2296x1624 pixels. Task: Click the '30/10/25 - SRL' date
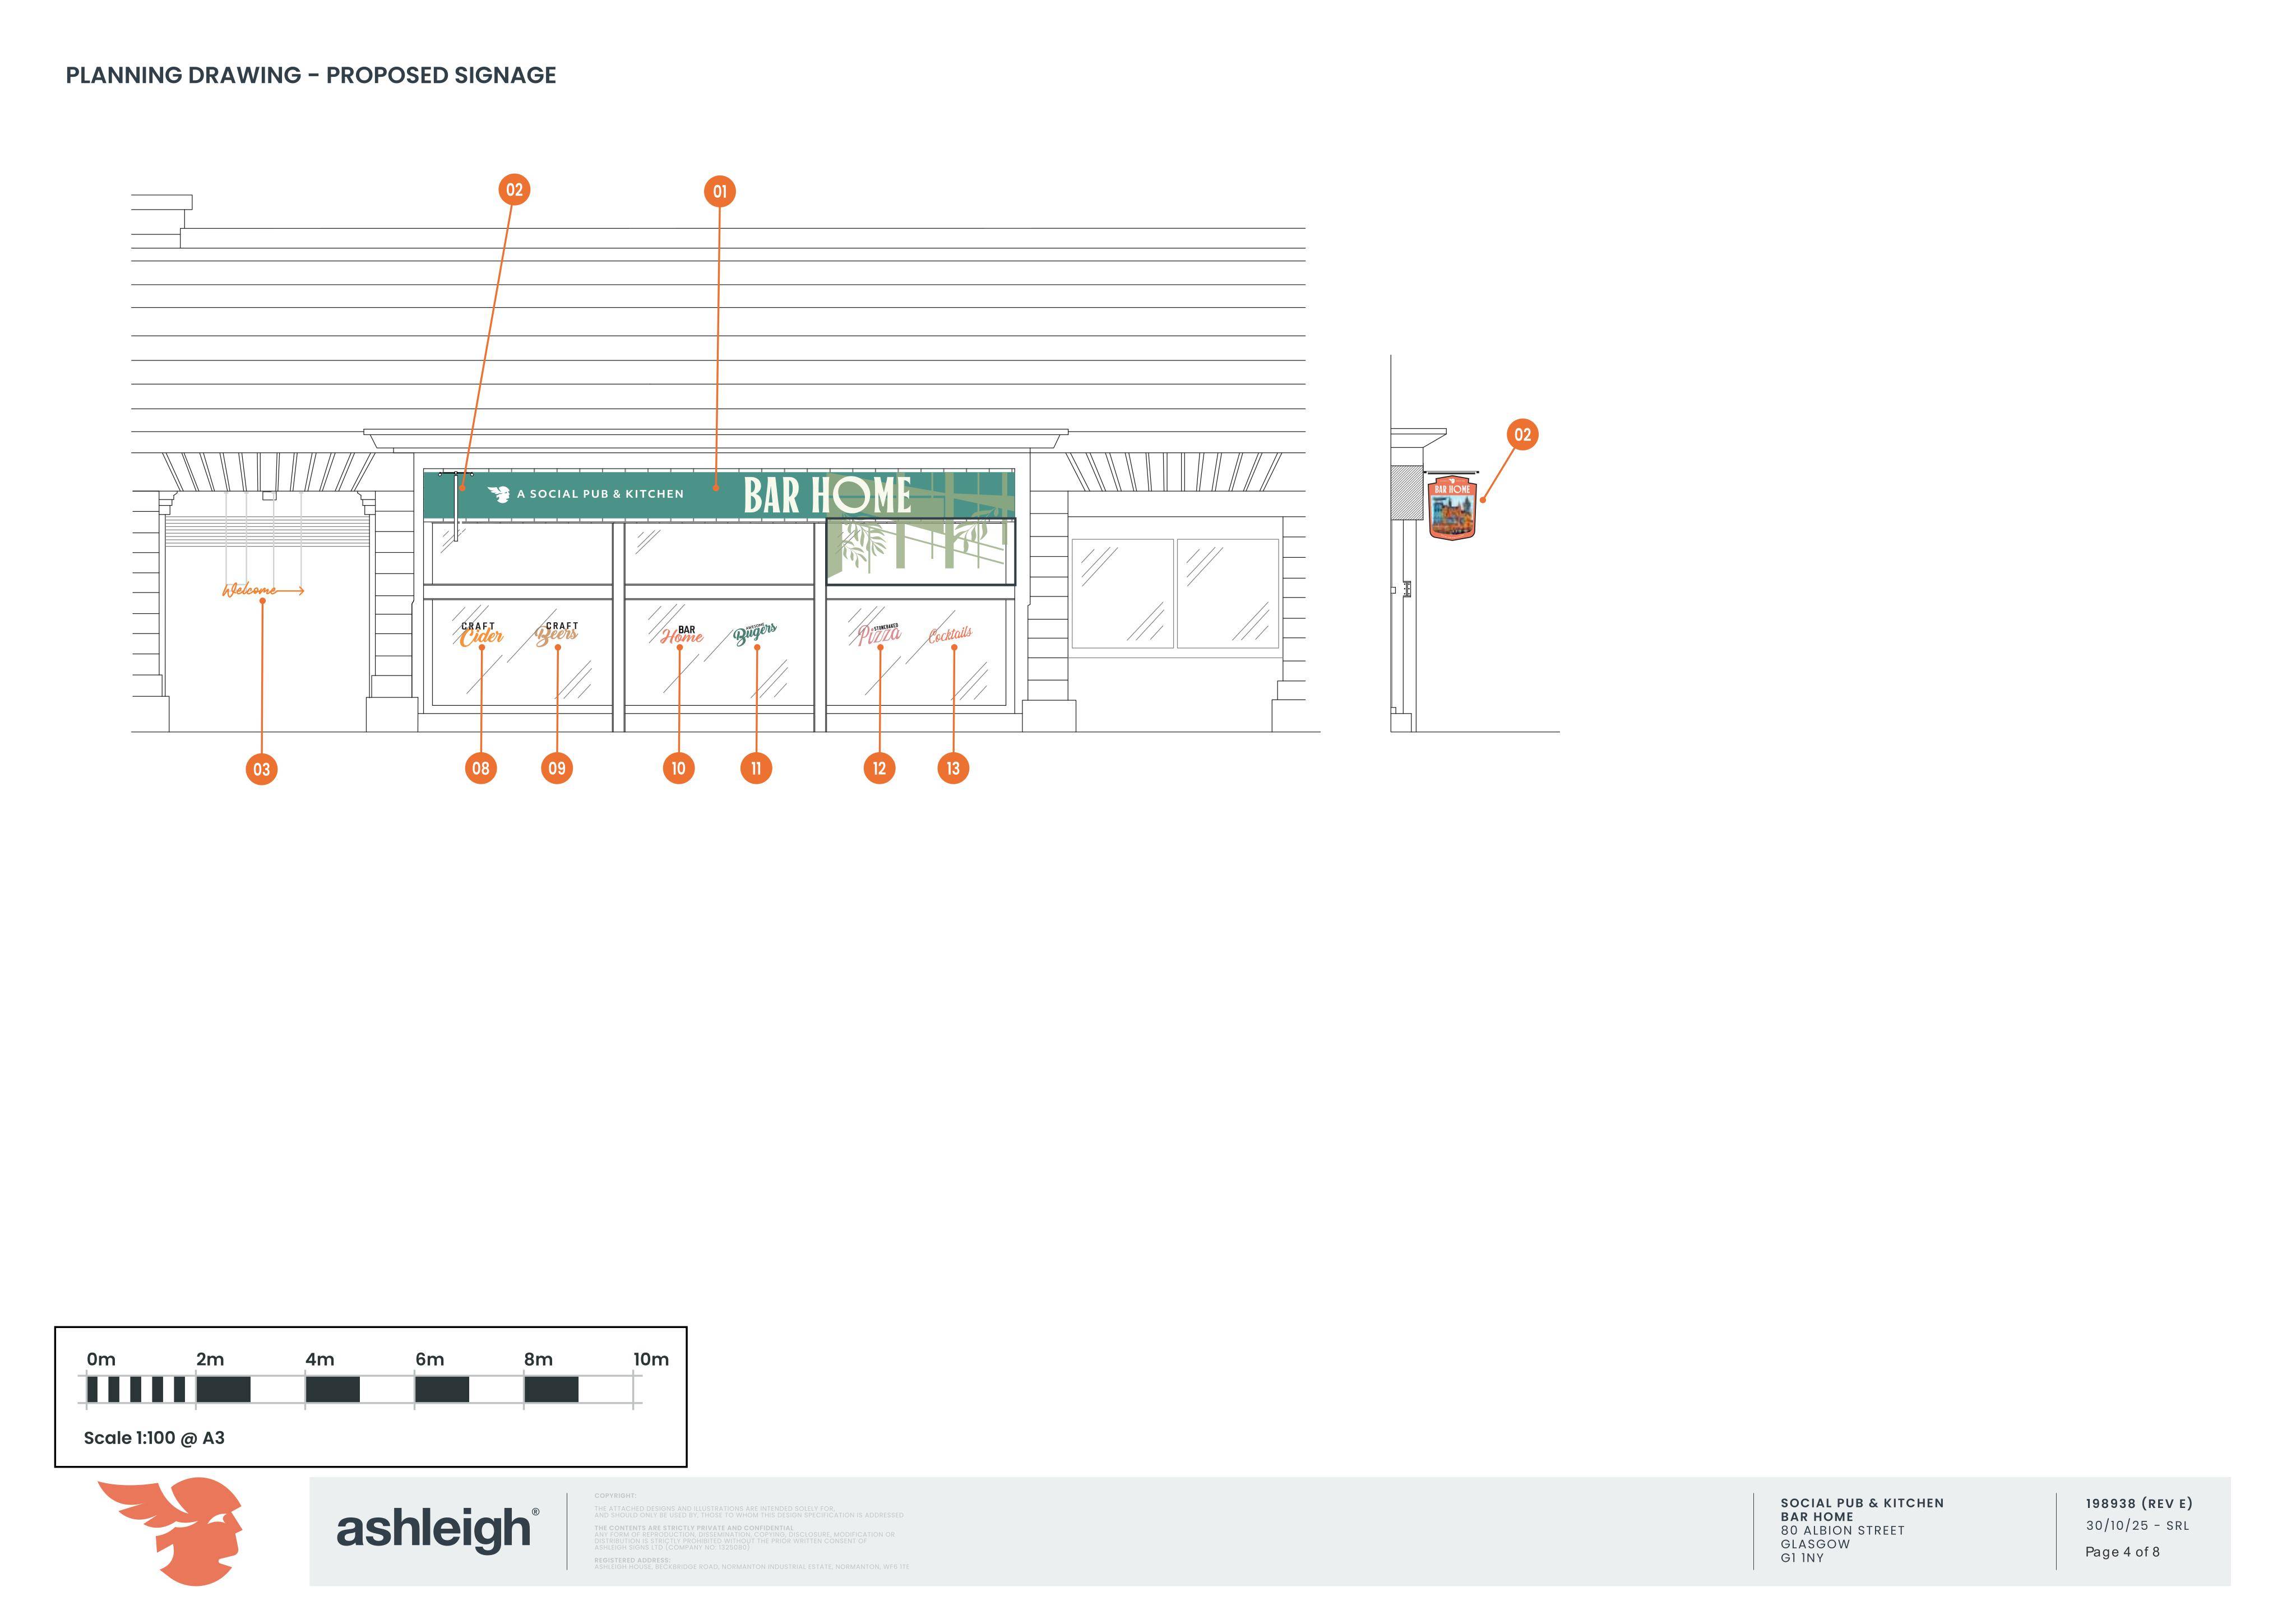2137,1526
